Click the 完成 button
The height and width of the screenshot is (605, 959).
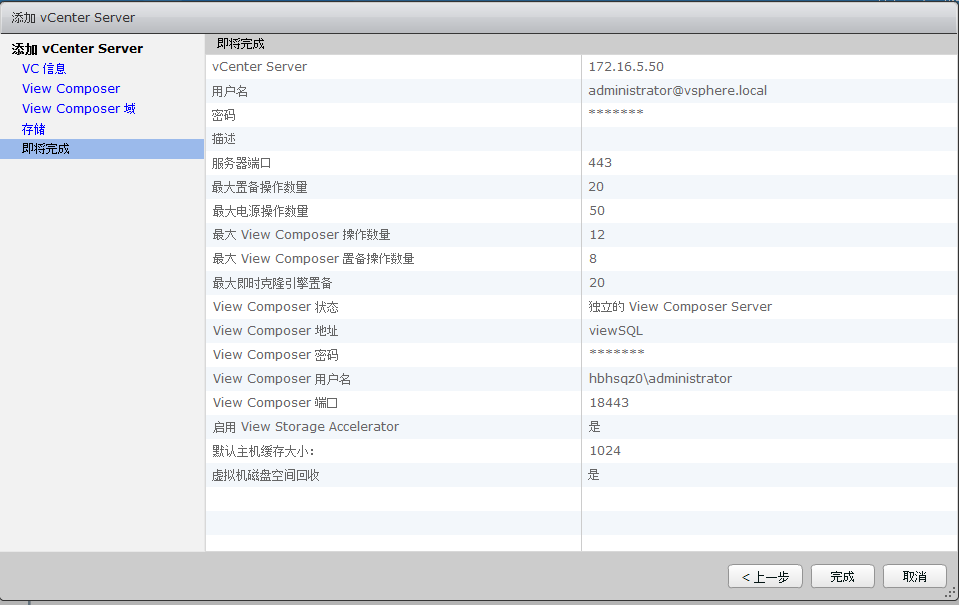842,576
